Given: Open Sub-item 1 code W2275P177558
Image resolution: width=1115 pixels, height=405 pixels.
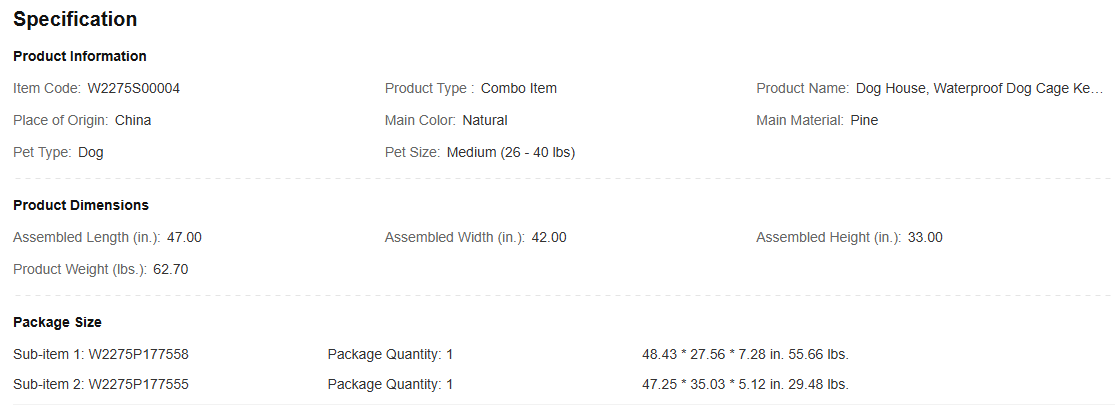Looking at the screenshot, I should (x=138, y=354).
